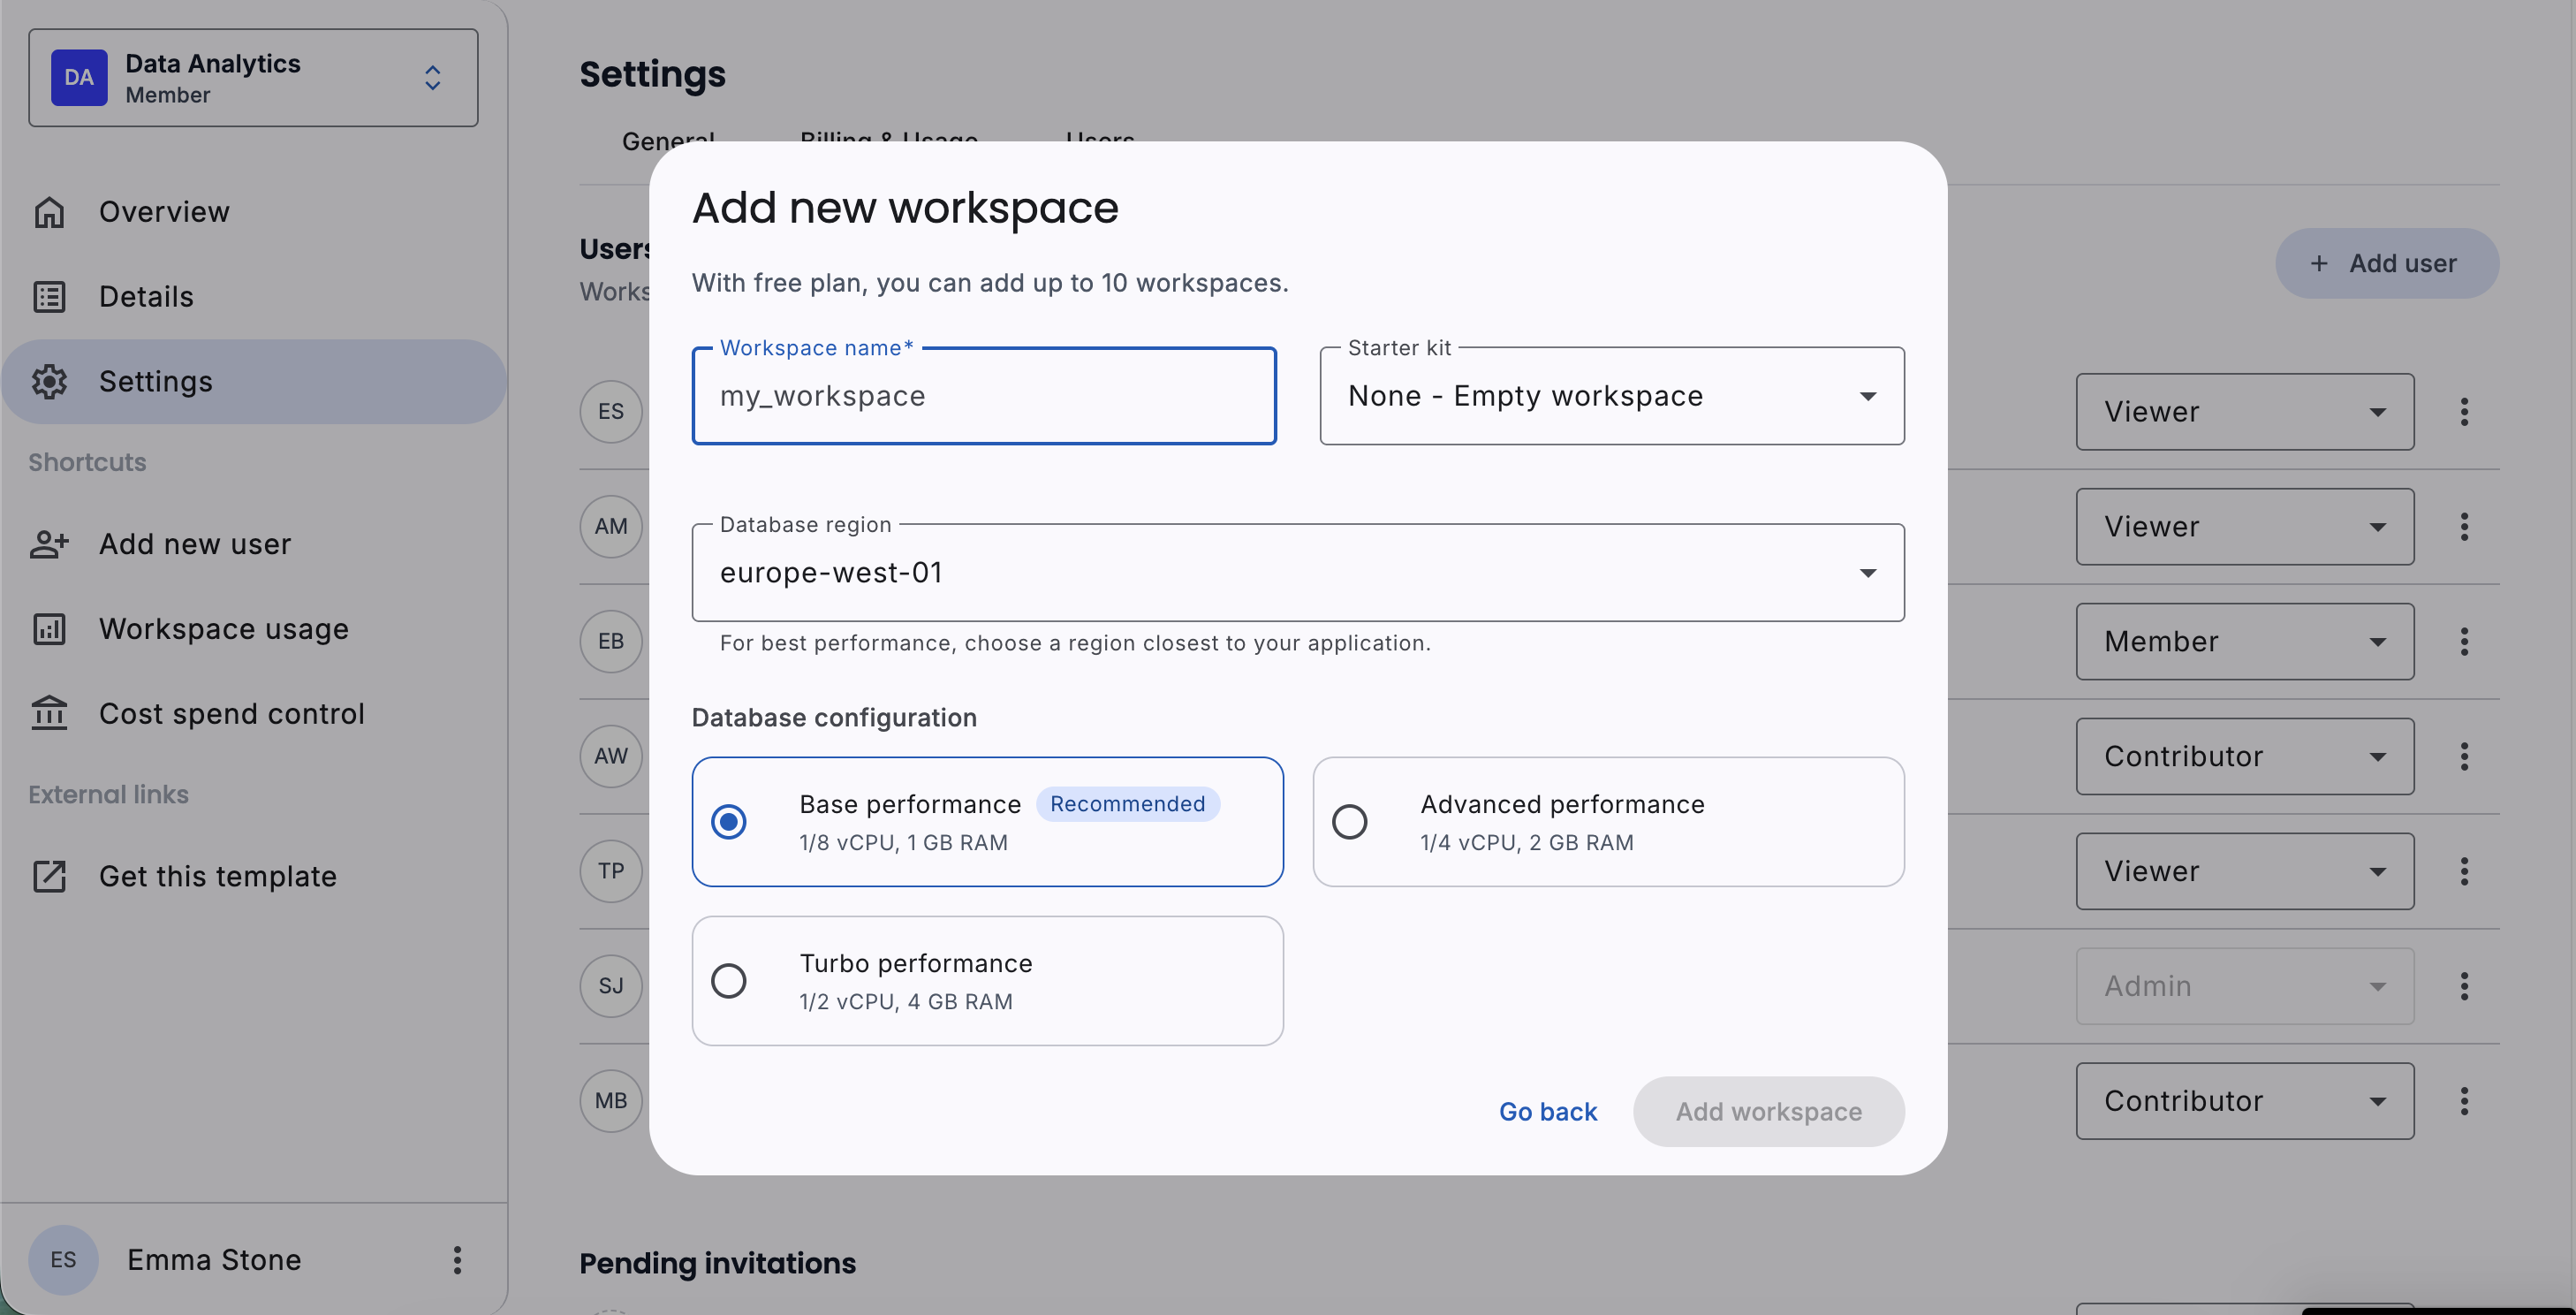2576x1315 pixels.
Task: Click into the Workspace name field
Action: click(x=983, y=397)
